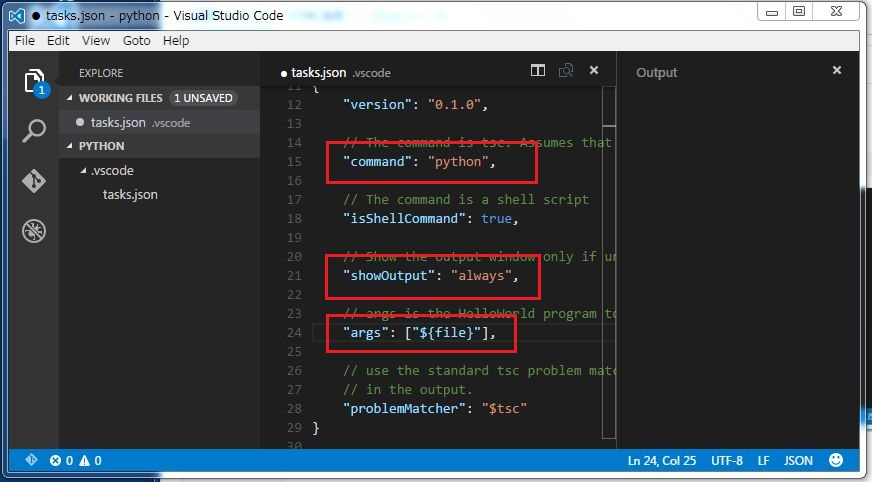Click the "showOutput": "always" line
872x482 pixels.
(x=431, y=276)
